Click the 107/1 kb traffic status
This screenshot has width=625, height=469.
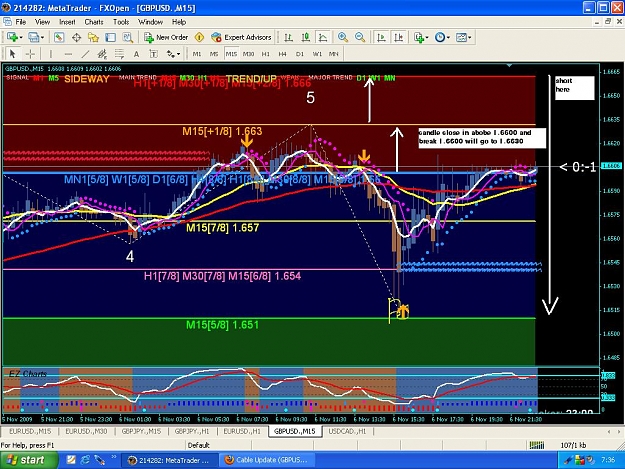coord(573,445)
